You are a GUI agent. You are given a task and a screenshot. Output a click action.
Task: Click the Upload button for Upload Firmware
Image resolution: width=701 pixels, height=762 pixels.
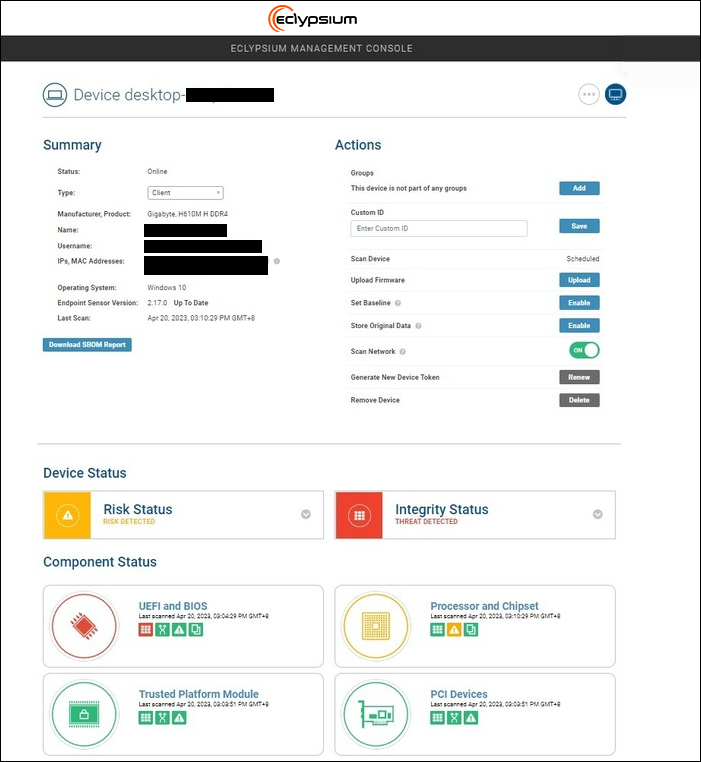pyautogui.click(x=579, y=280)
